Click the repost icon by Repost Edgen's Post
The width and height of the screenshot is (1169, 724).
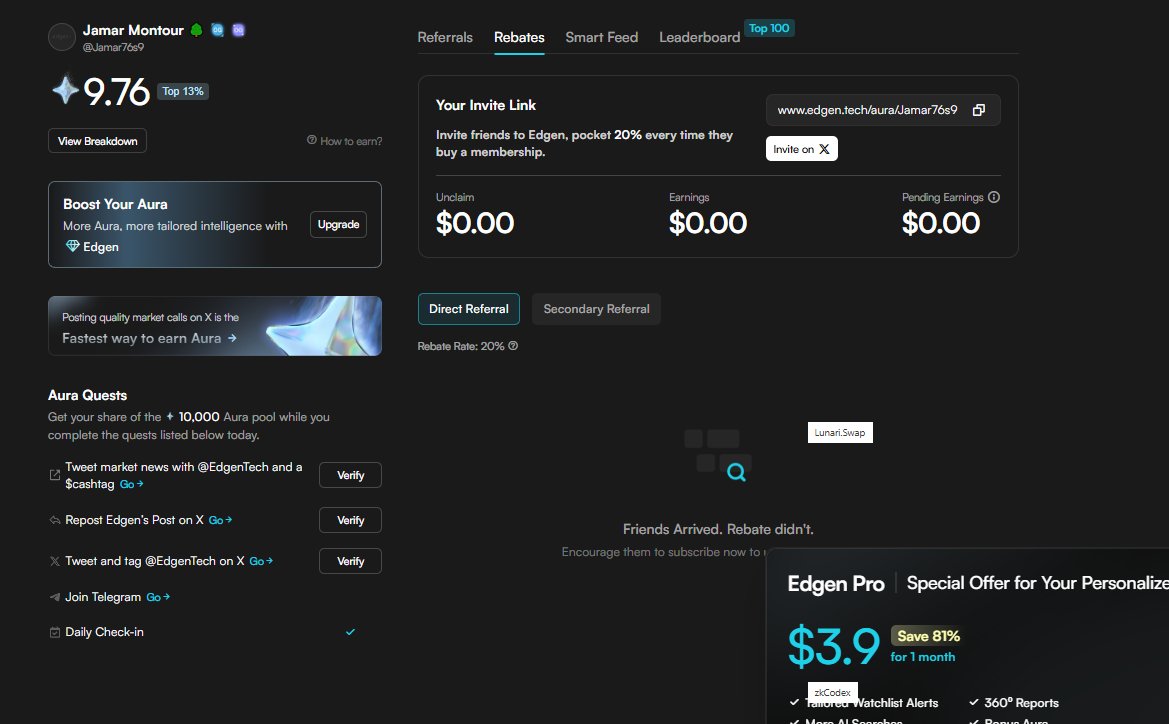click(54, 520)
